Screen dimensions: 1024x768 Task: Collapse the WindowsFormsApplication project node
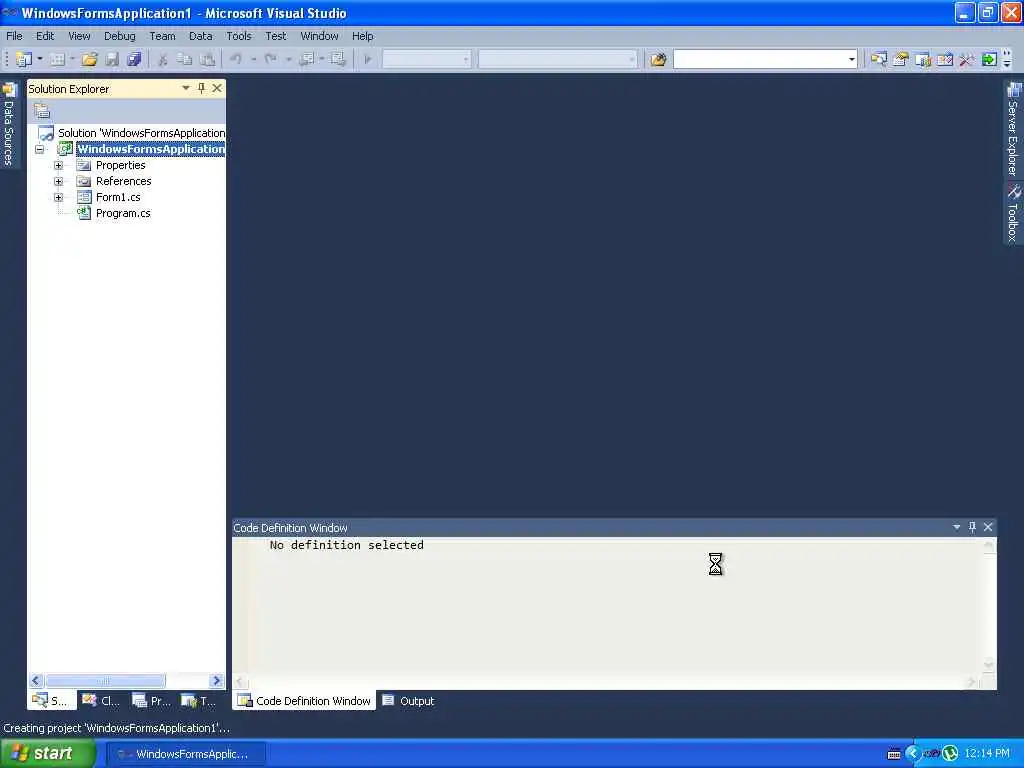pyautogui.click(x=40, y=149)
